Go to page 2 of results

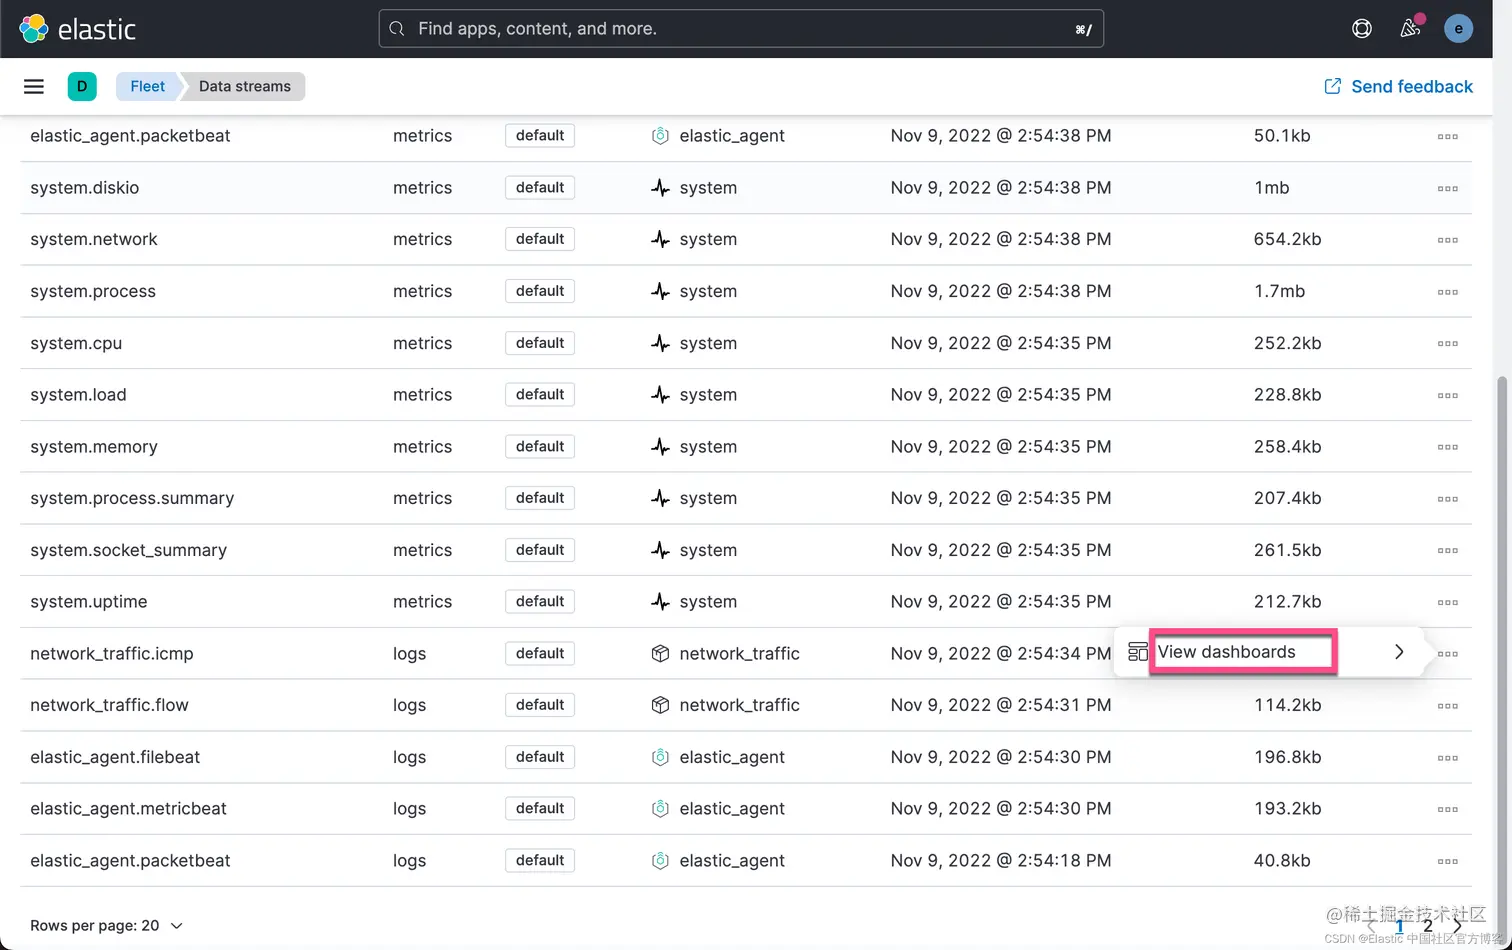click(x=1428, y=926)
